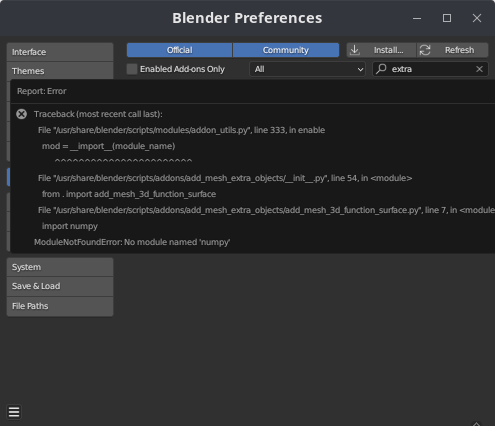Close the Blender Preferences window
The height and width of the screenshot is (426, 495).
477,18
